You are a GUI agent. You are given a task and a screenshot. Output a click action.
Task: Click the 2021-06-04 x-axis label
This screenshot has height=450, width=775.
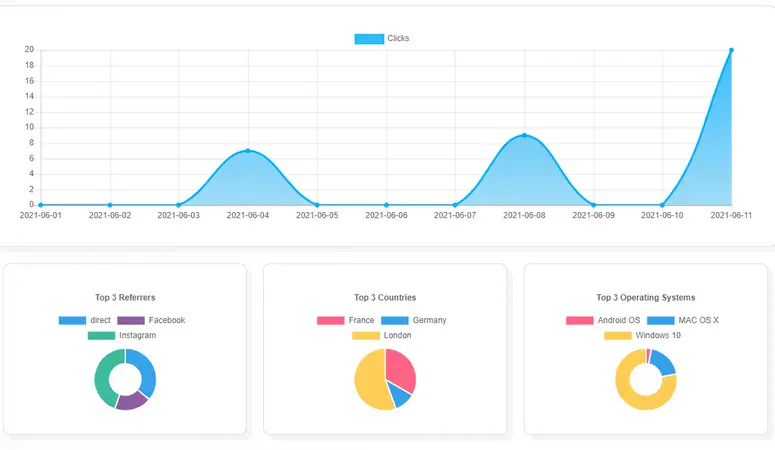pos(248,216)
